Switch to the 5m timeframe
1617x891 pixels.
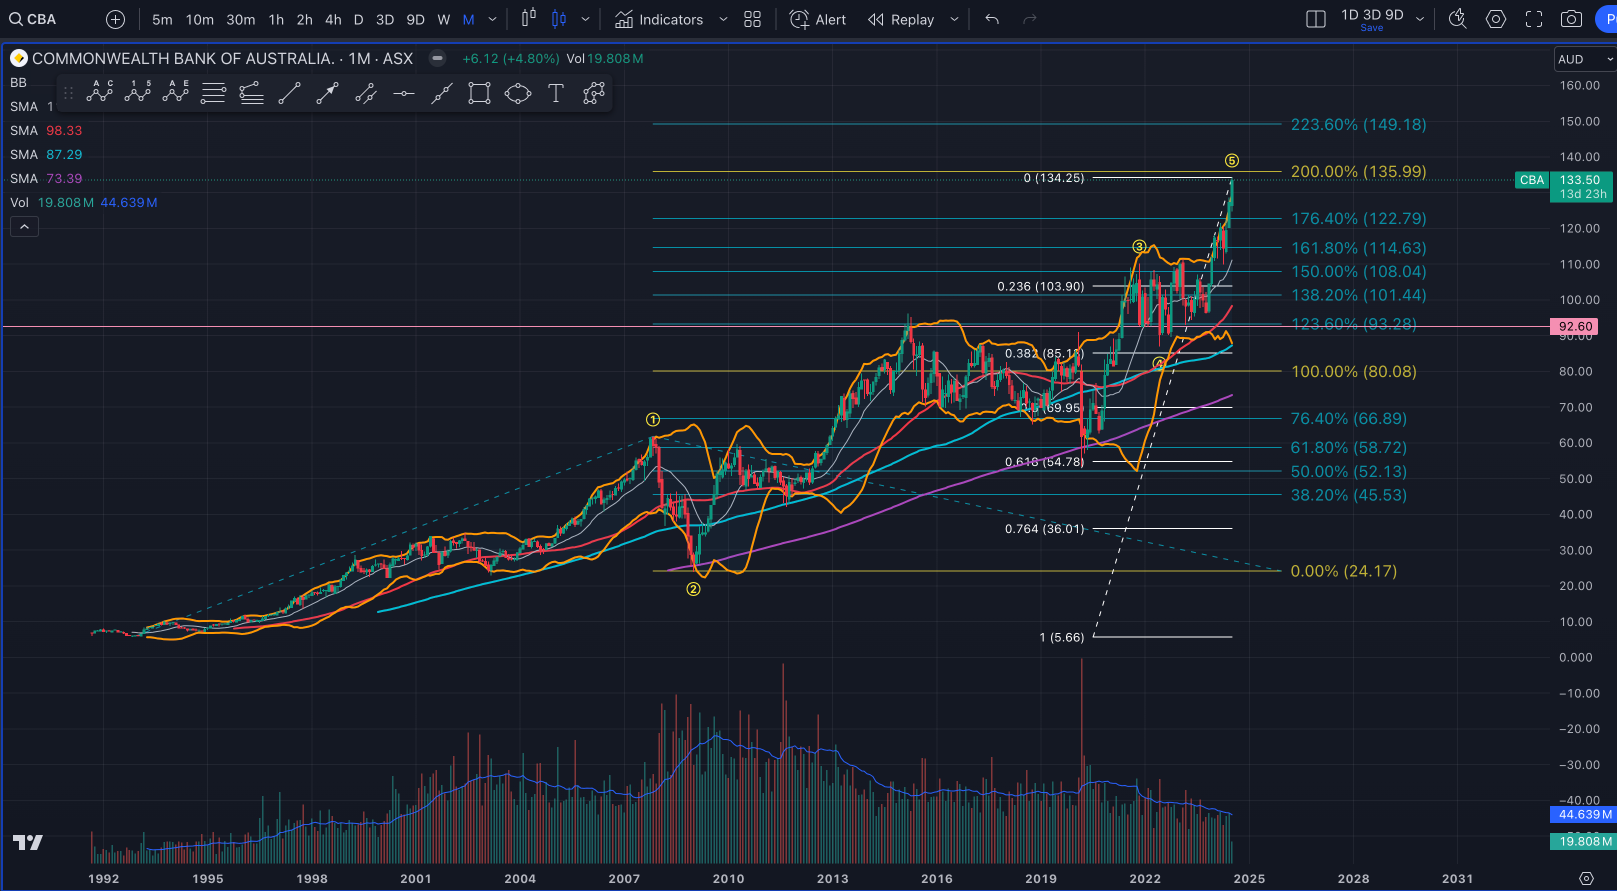pos(162,19)
